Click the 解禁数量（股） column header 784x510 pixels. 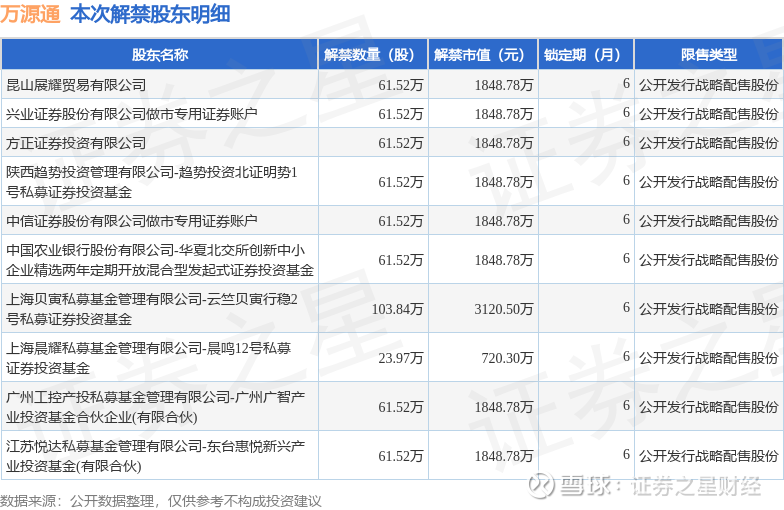pos(373,54)
